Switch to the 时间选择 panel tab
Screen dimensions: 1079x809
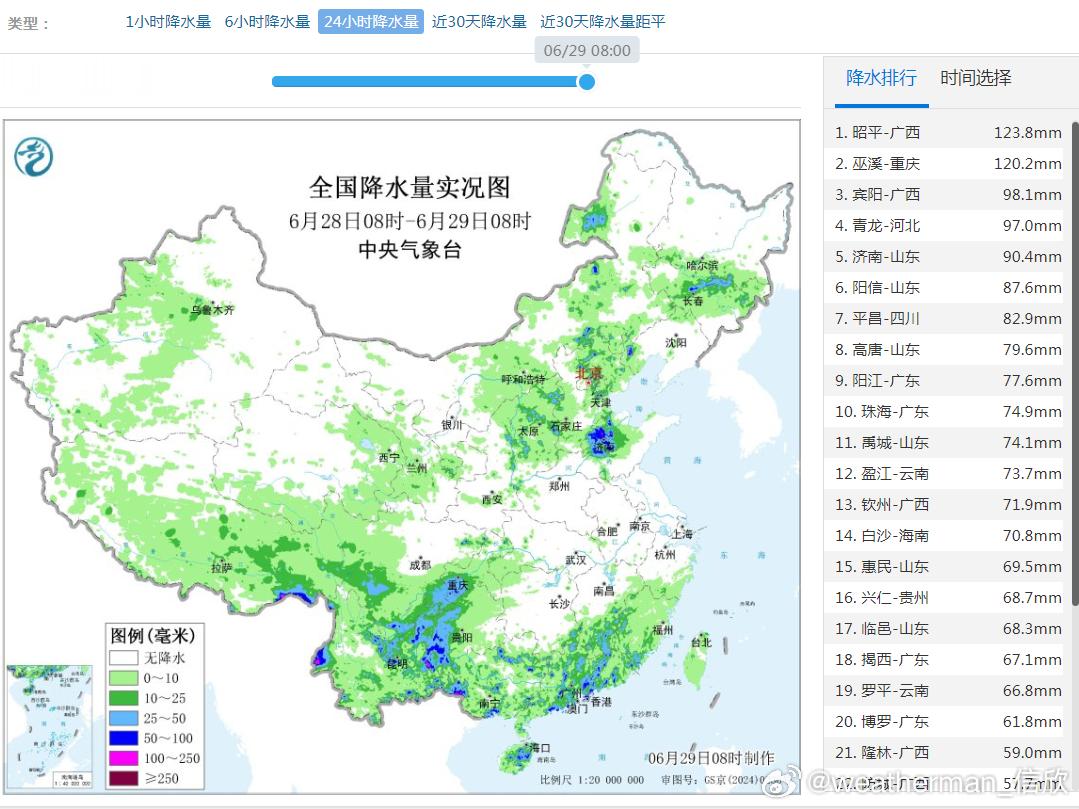pos(976,78)
